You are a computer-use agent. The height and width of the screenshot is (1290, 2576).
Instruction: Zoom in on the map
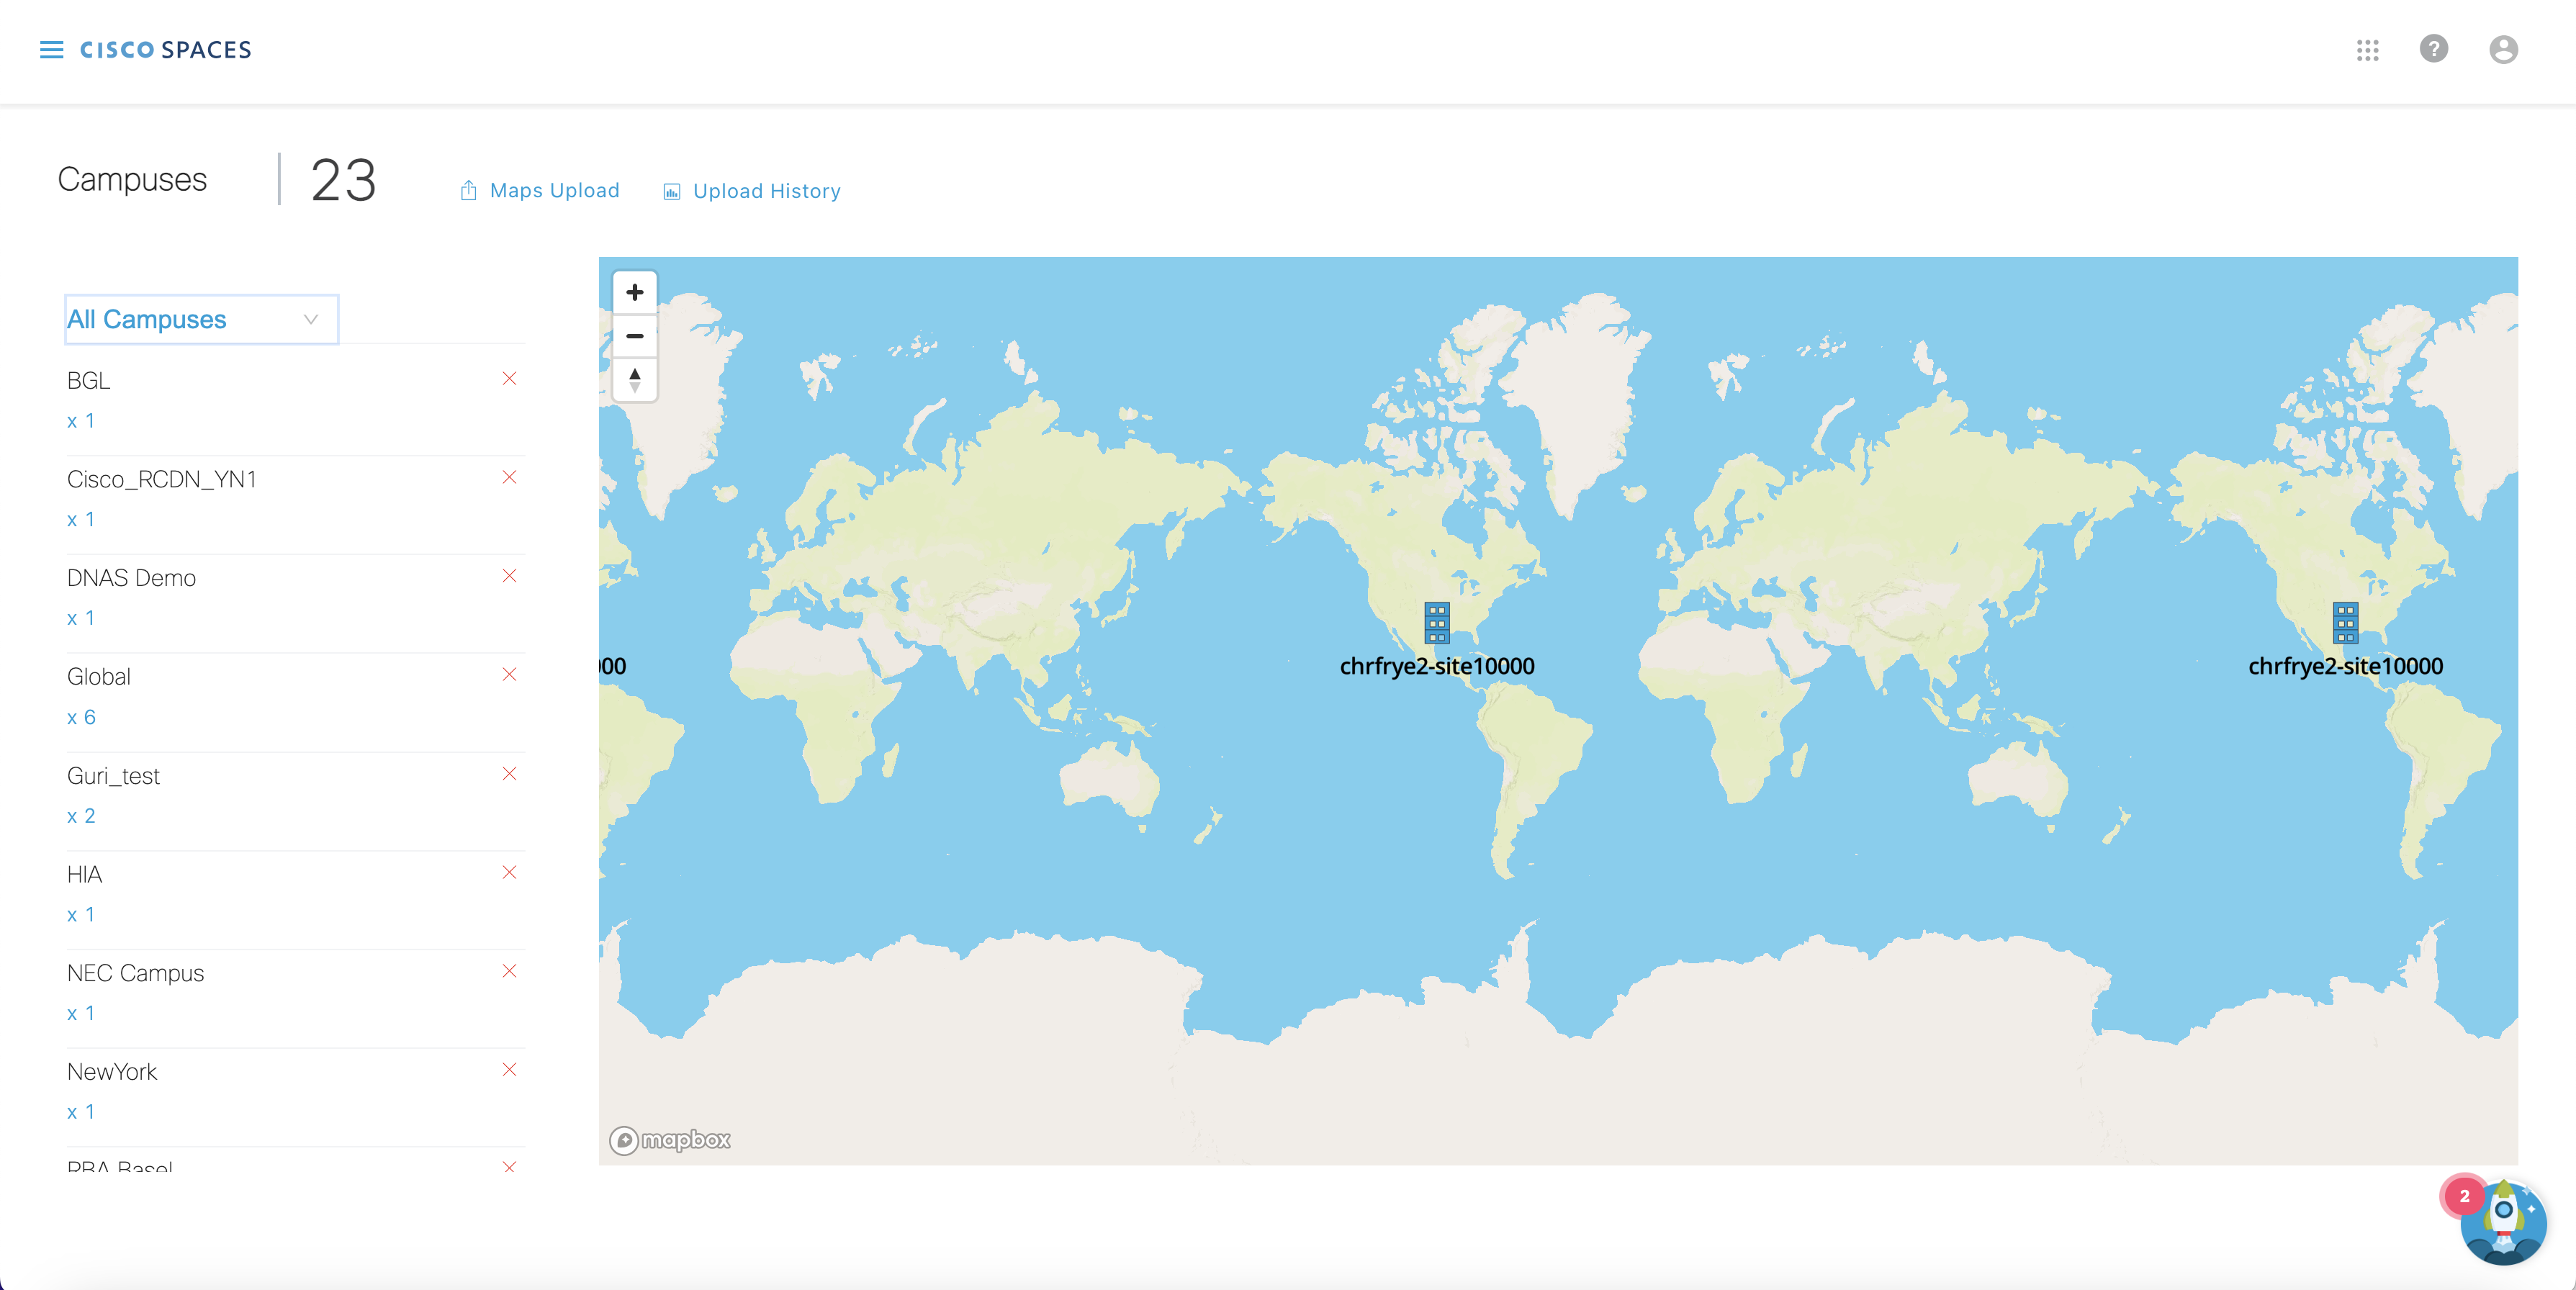(634, 292)
